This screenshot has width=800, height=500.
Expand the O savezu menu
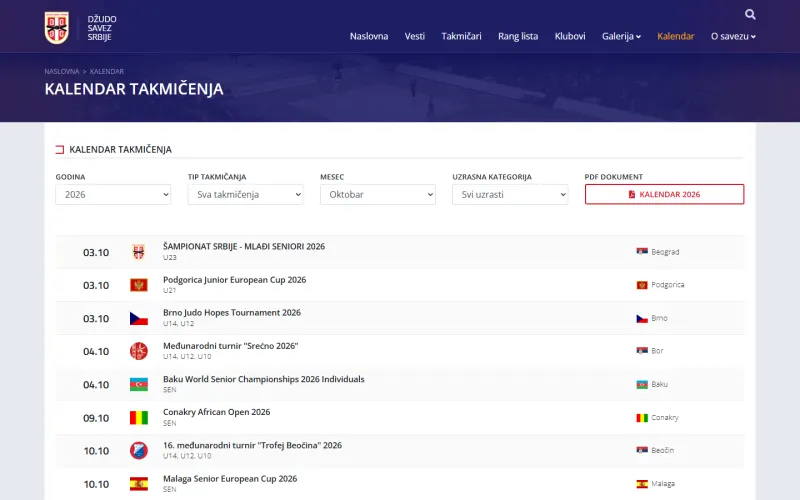pos(733,36)
